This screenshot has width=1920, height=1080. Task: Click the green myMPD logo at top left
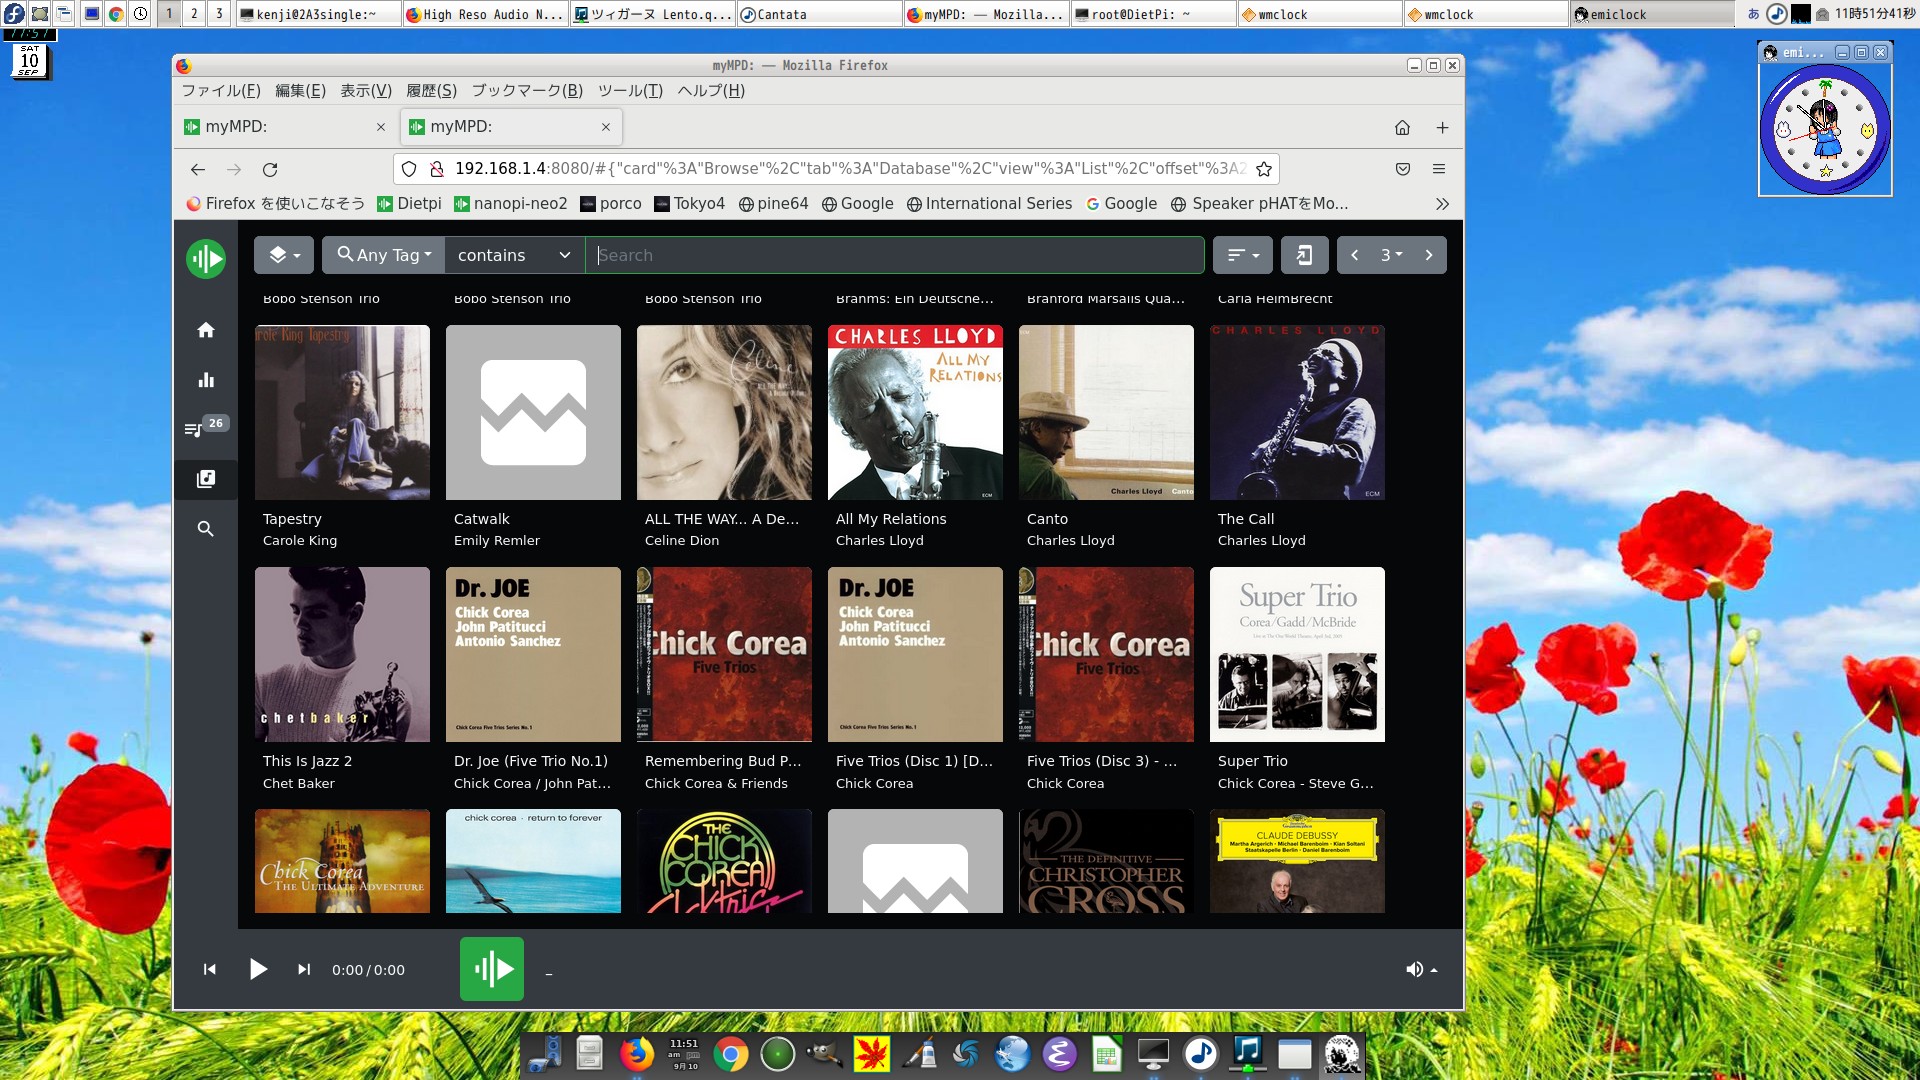[x=206, y=258]
